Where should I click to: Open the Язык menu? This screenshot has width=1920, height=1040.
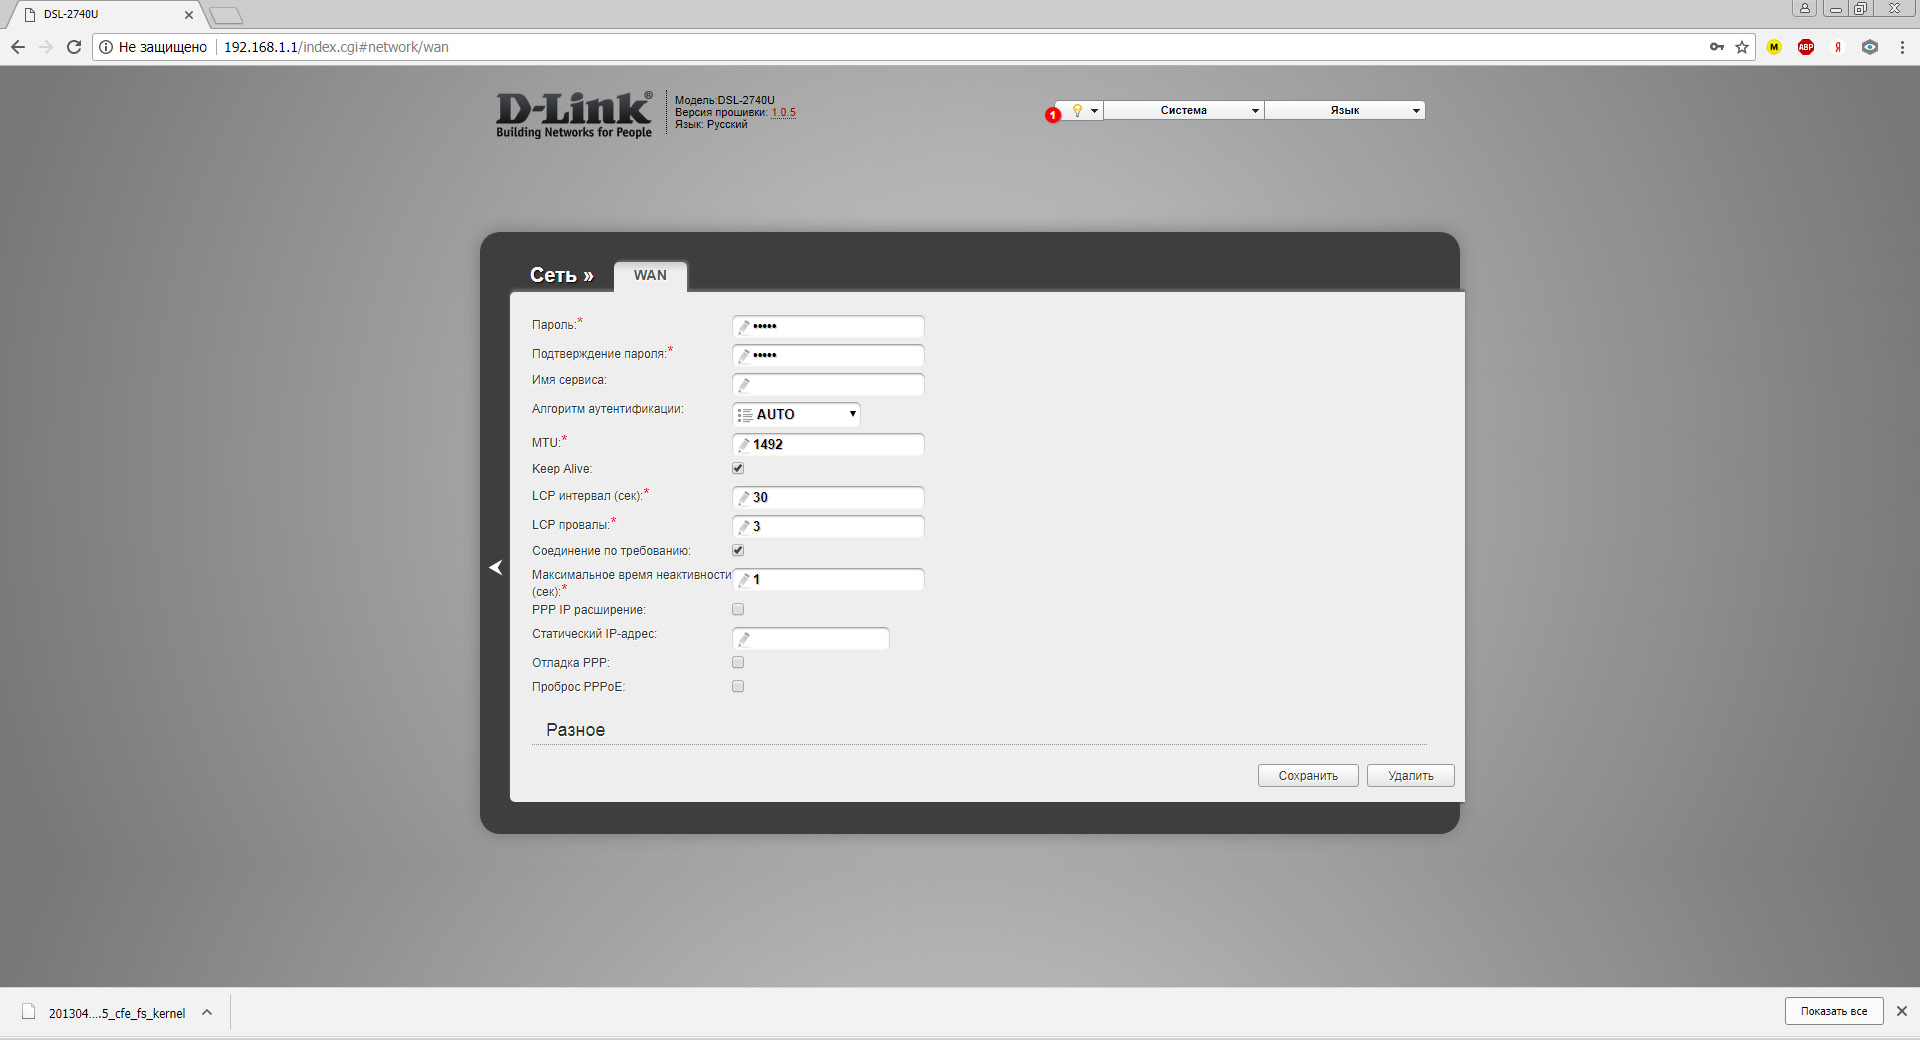point(1345,110)
